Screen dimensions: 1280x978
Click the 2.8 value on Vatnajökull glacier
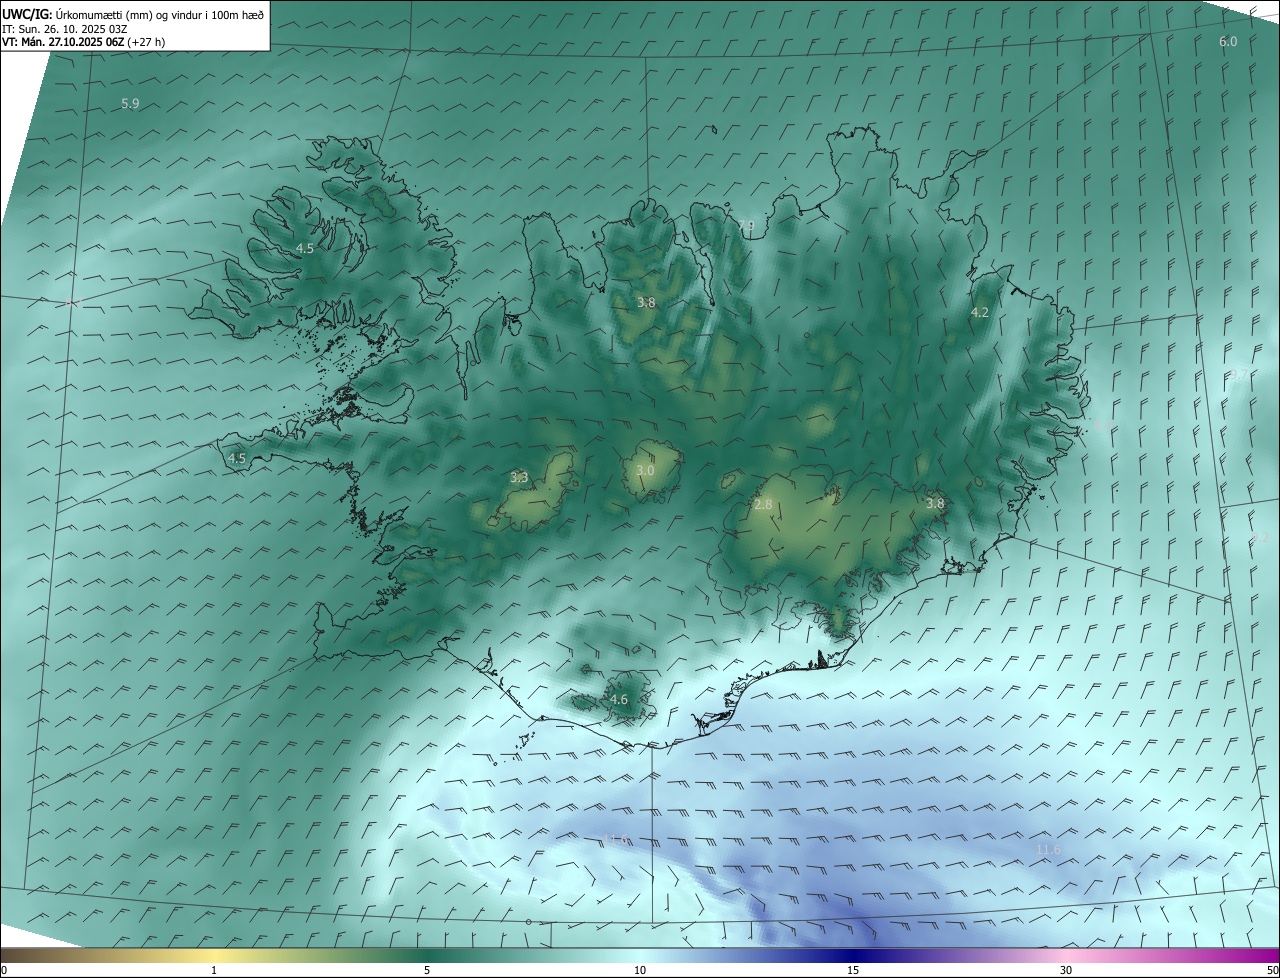tap(763, 505)
